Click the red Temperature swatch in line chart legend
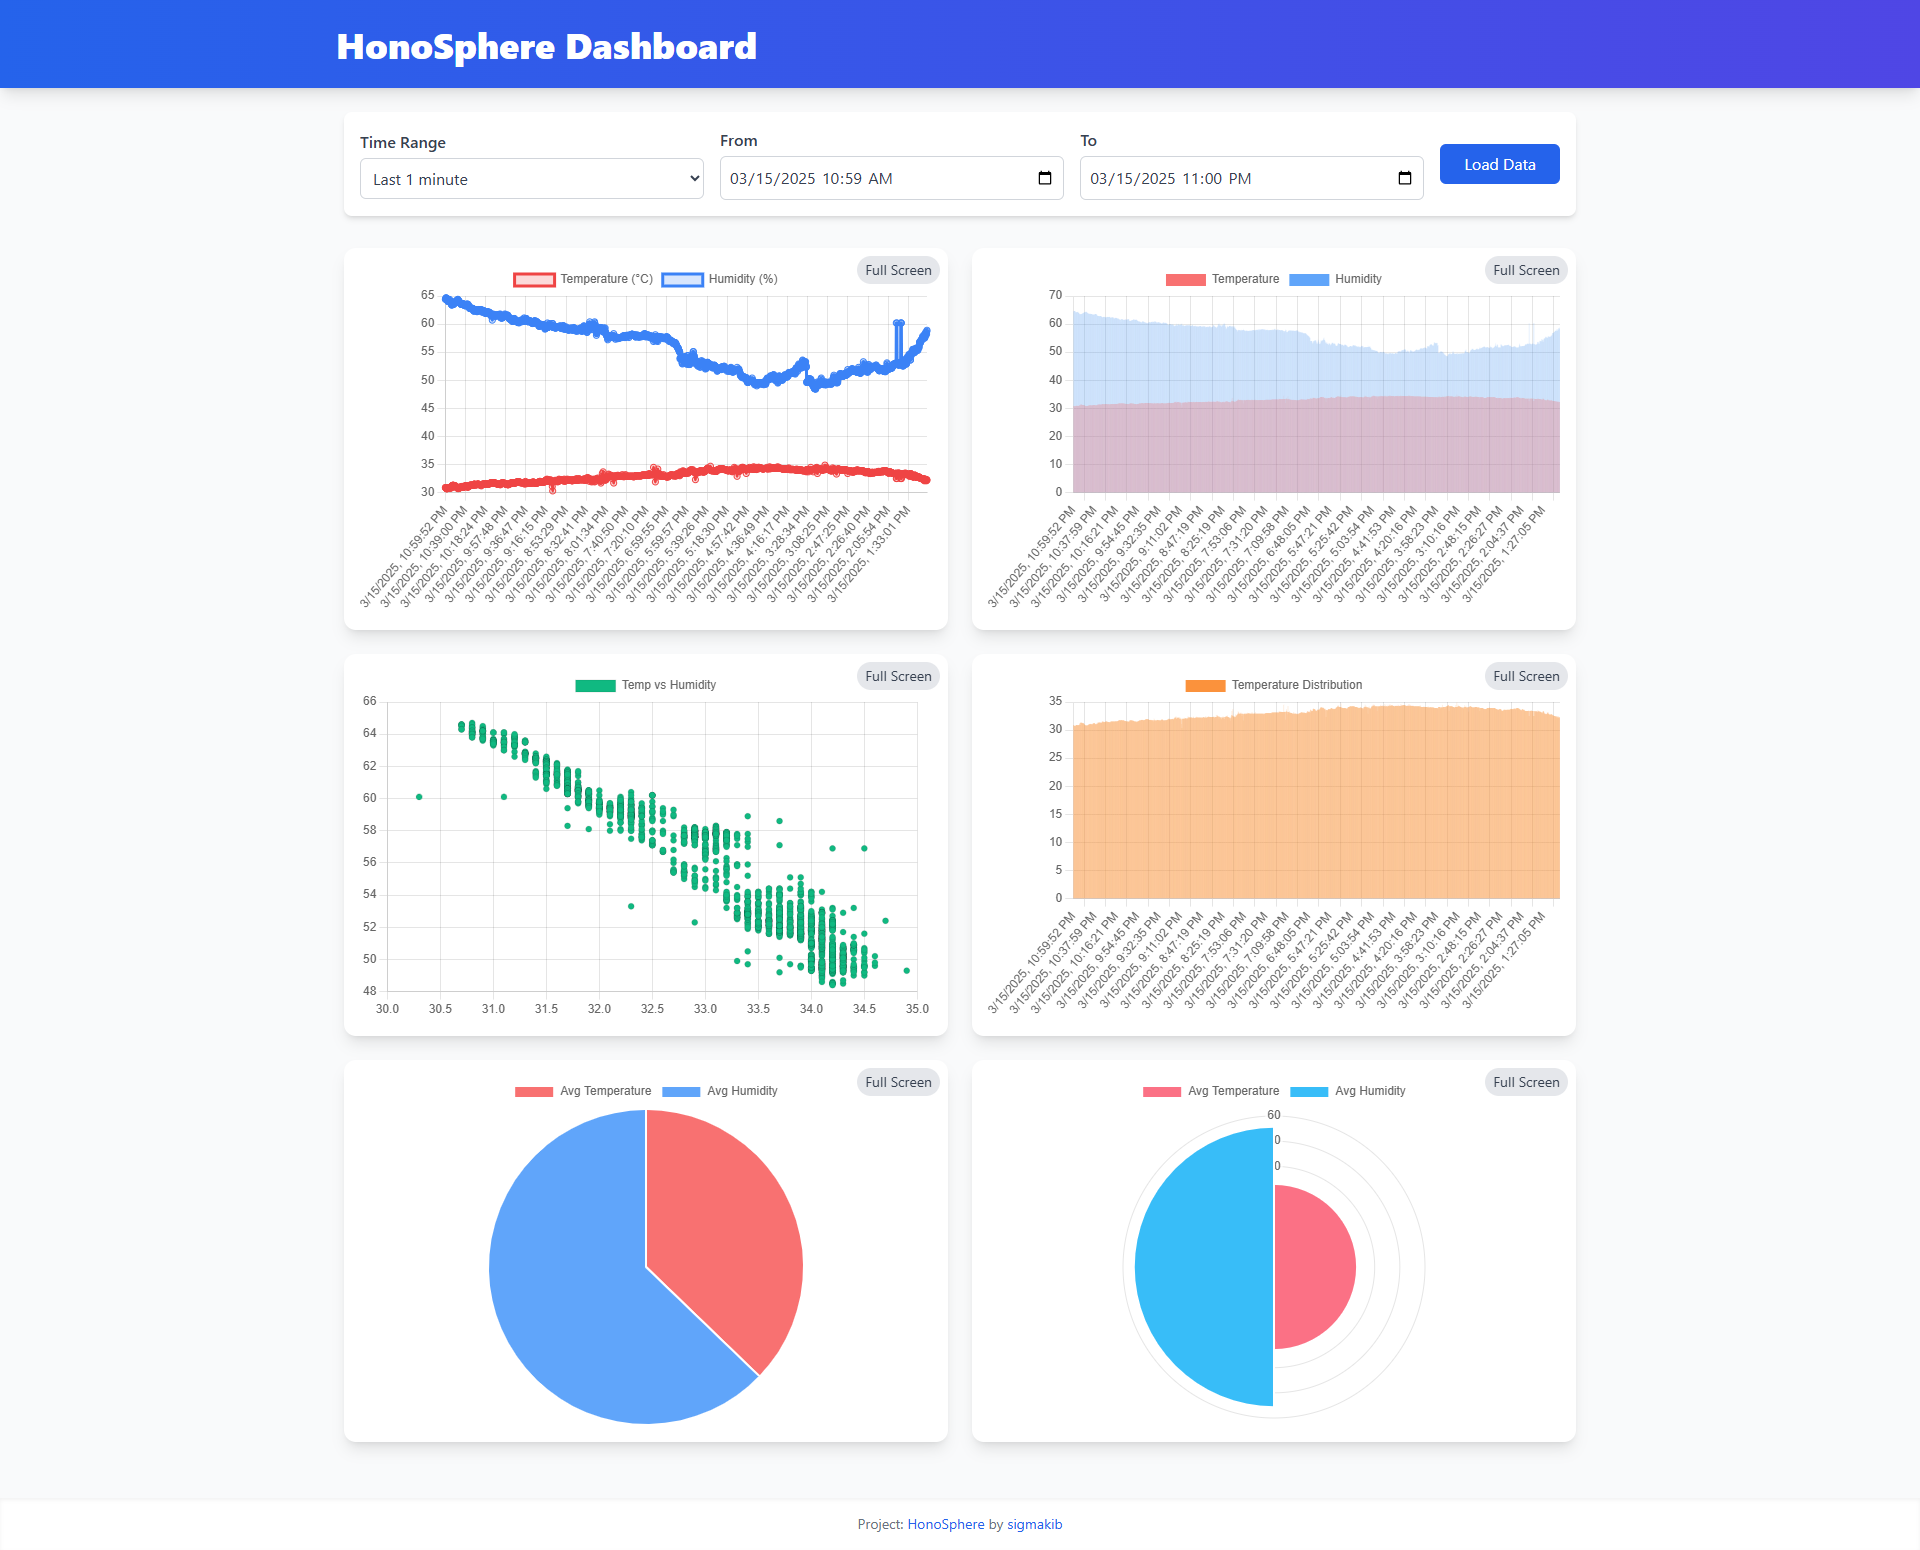This screenshot has height=1550, width=1920. click(534, 279)
